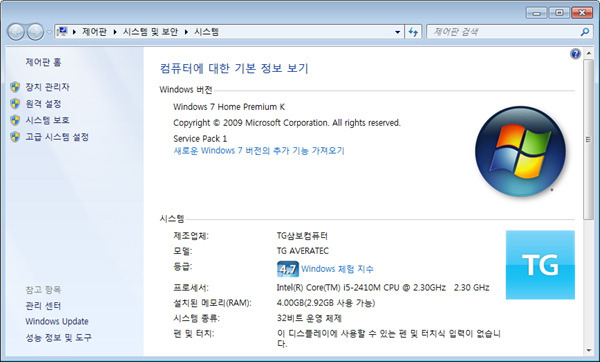
Task: Click the 4.7 experience index score badge
Action: point(287,269)
